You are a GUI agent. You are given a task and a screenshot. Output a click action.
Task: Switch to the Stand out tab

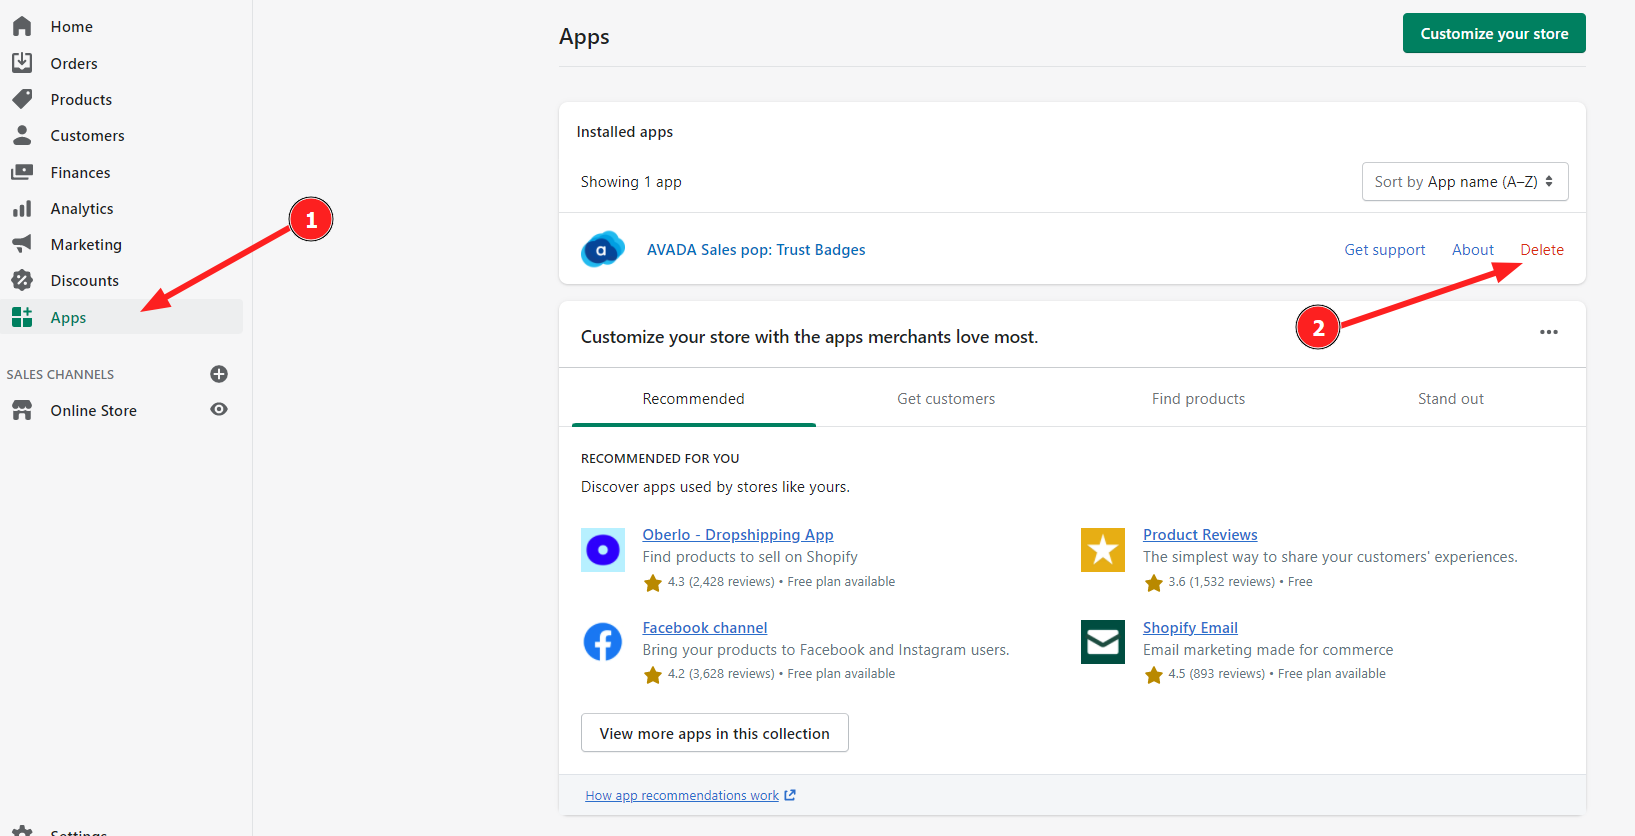click(1451, 399)
